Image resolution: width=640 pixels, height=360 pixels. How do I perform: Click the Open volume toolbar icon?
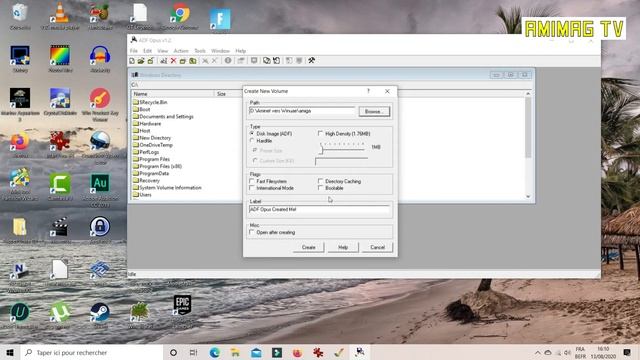point(141,61)
